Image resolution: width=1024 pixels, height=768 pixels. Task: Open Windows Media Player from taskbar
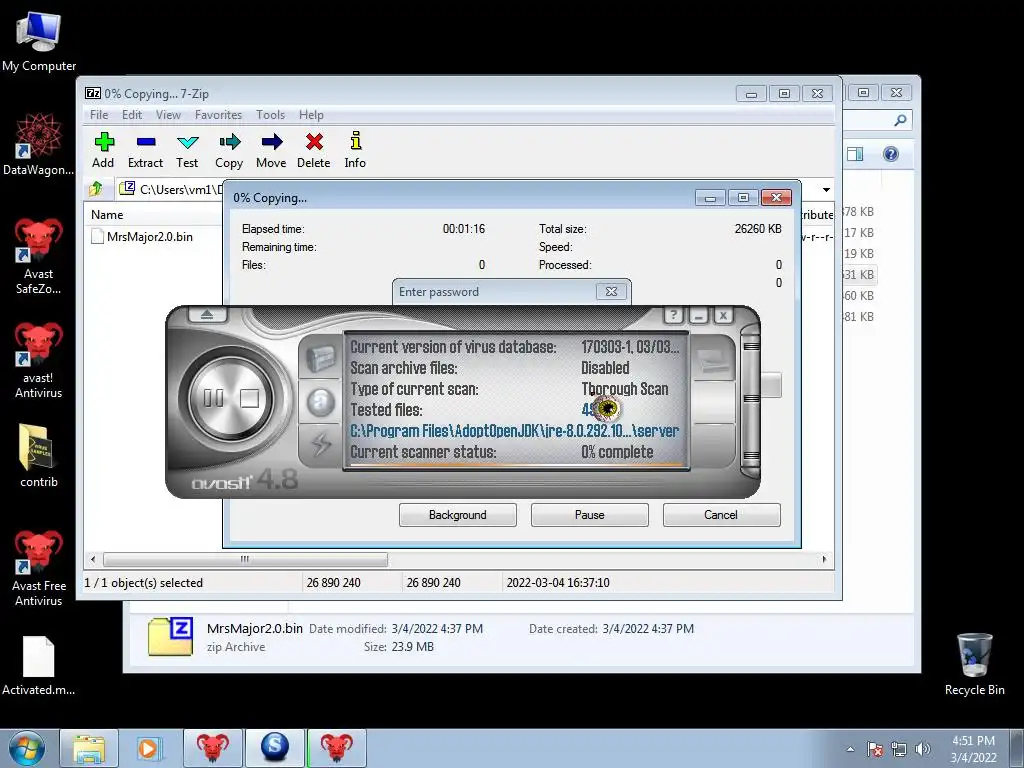150,748
